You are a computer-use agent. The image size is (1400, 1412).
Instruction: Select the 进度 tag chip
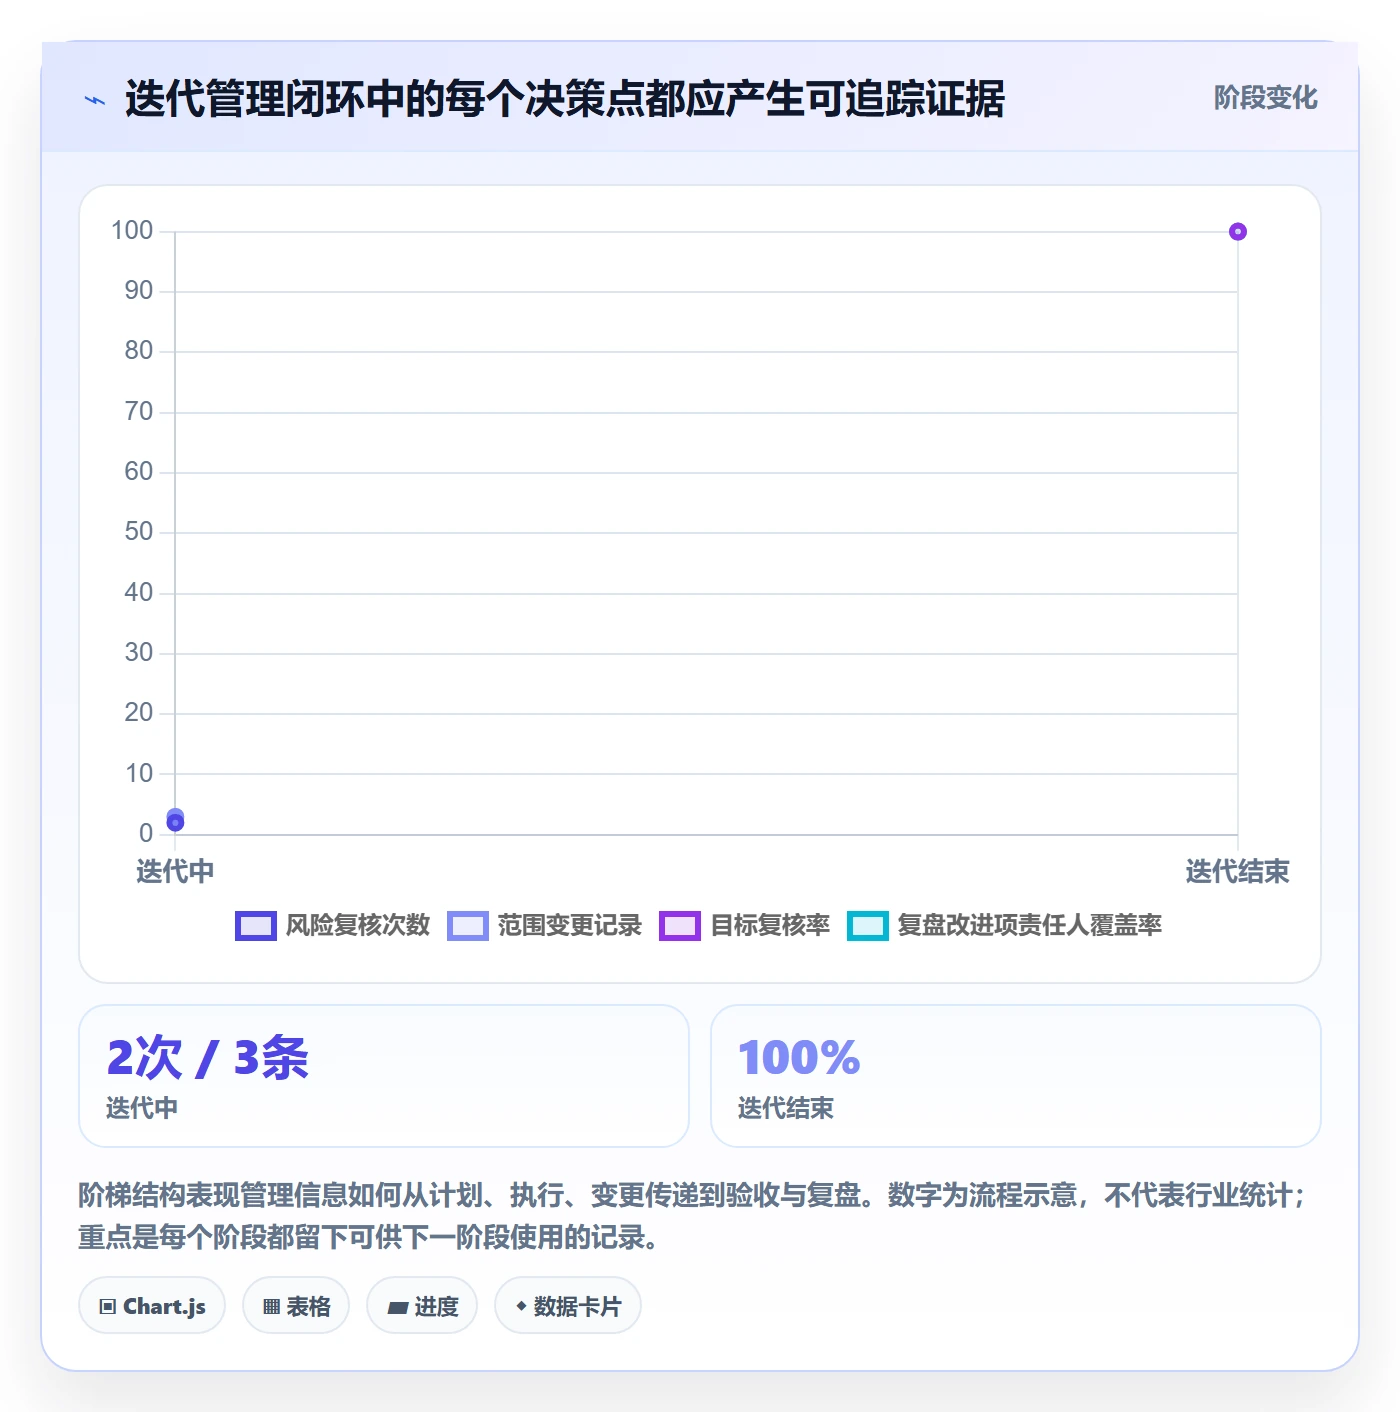click(x=422, y=1306)
